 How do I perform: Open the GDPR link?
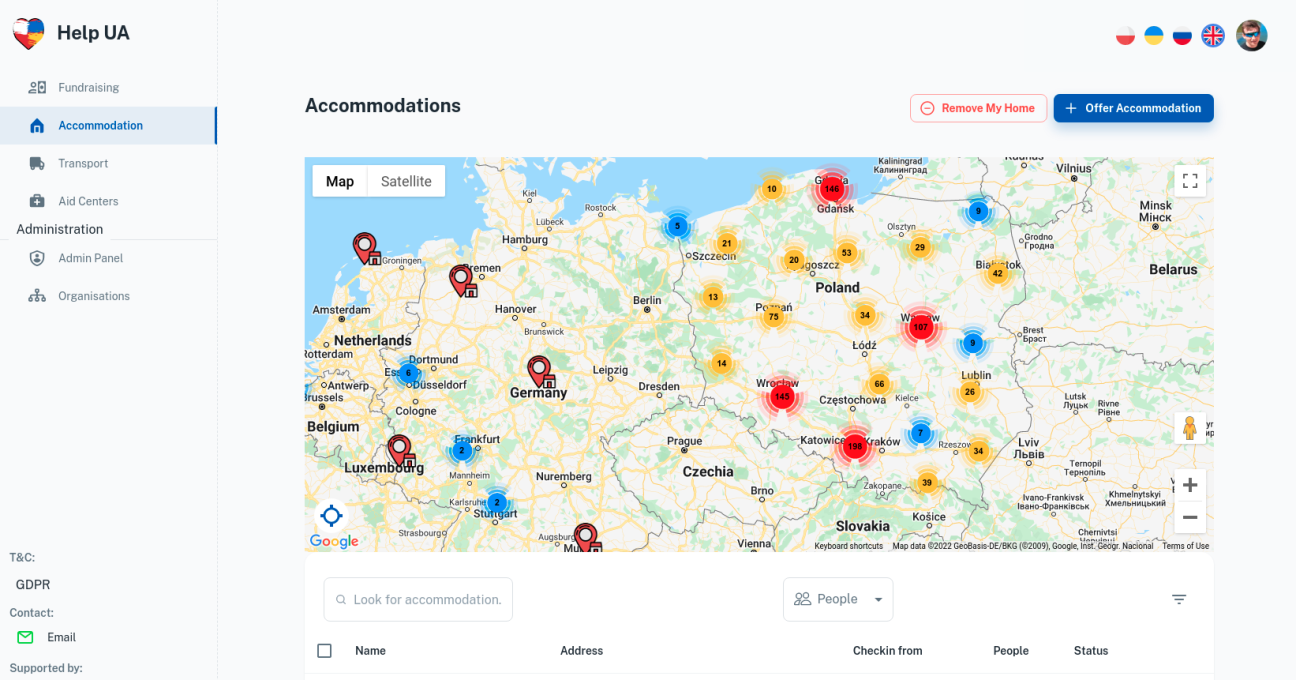(x=33, y=585)
